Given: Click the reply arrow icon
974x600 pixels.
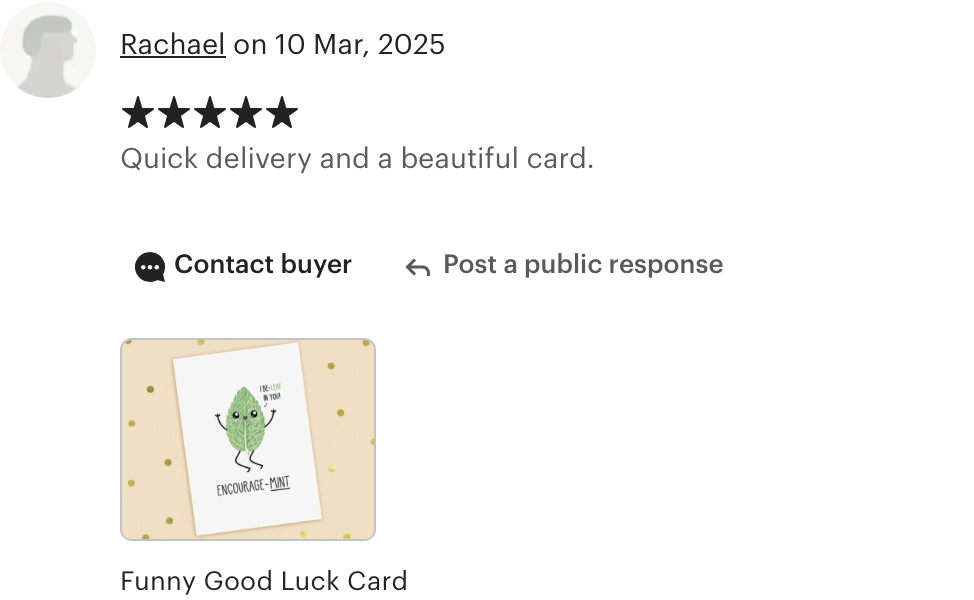Looking at the screenshot, I should click(x=418, y=267).
